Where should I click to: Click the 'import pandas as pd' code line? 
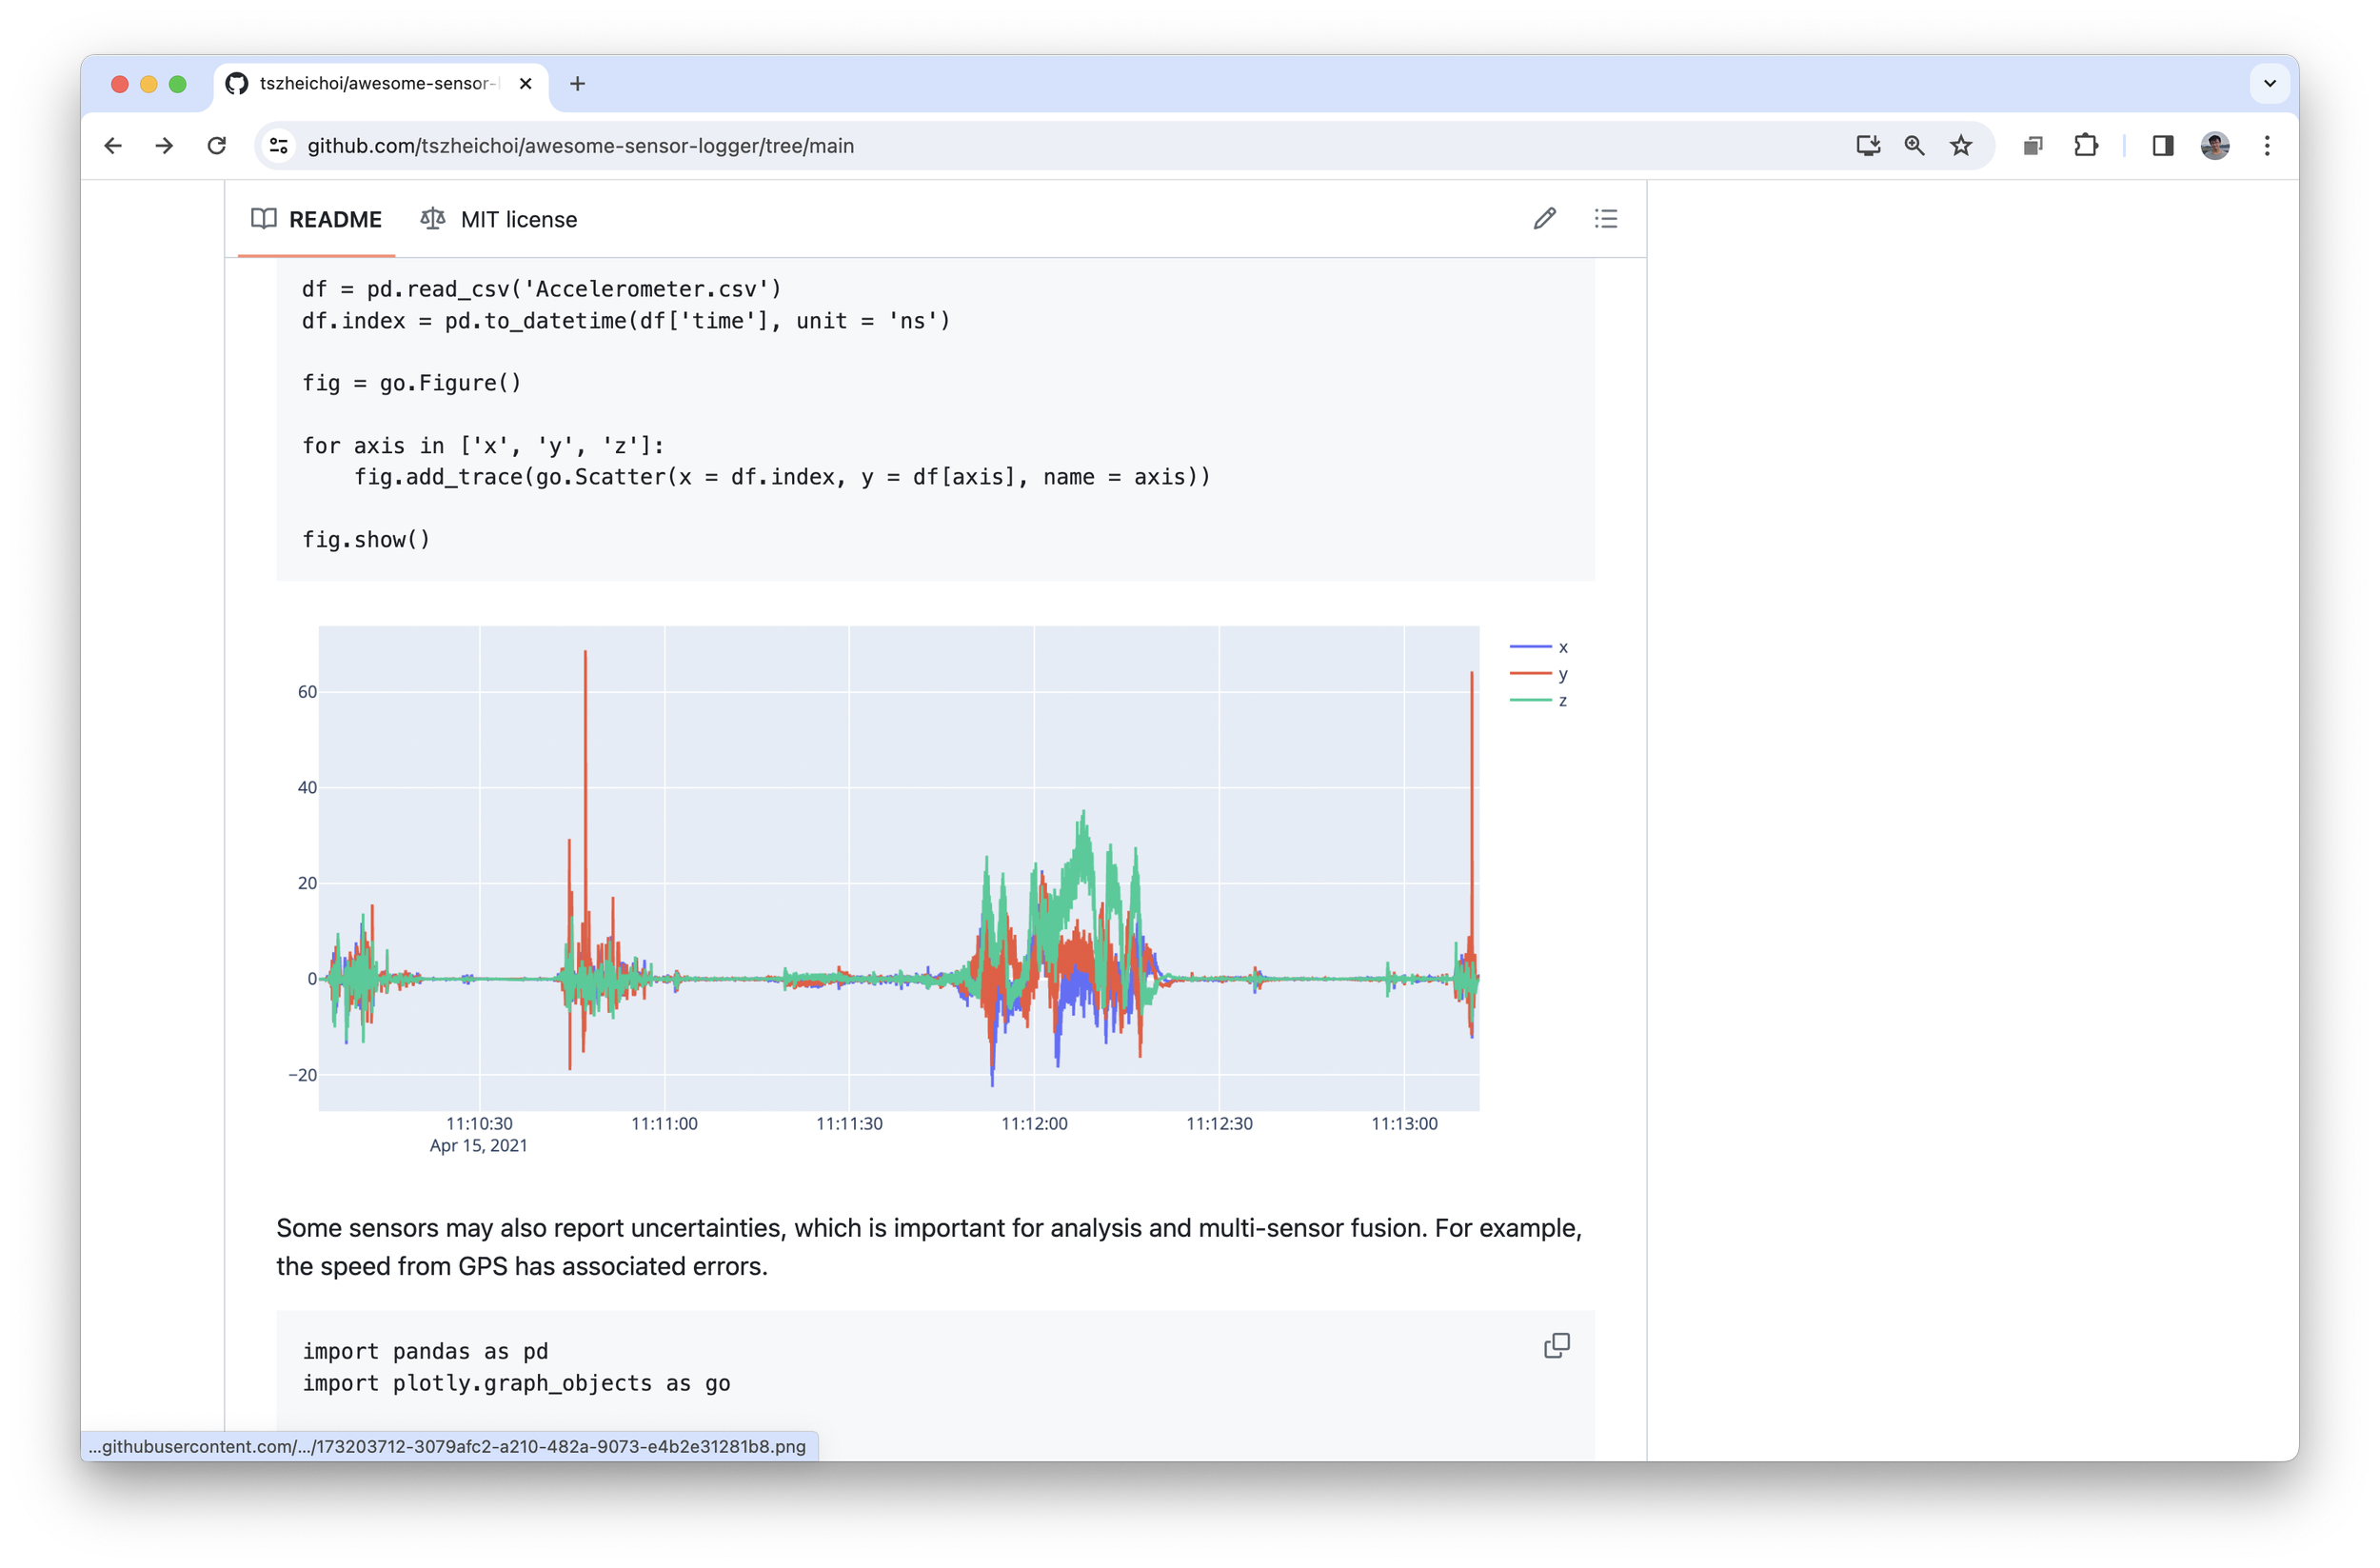coord(425,1352)
